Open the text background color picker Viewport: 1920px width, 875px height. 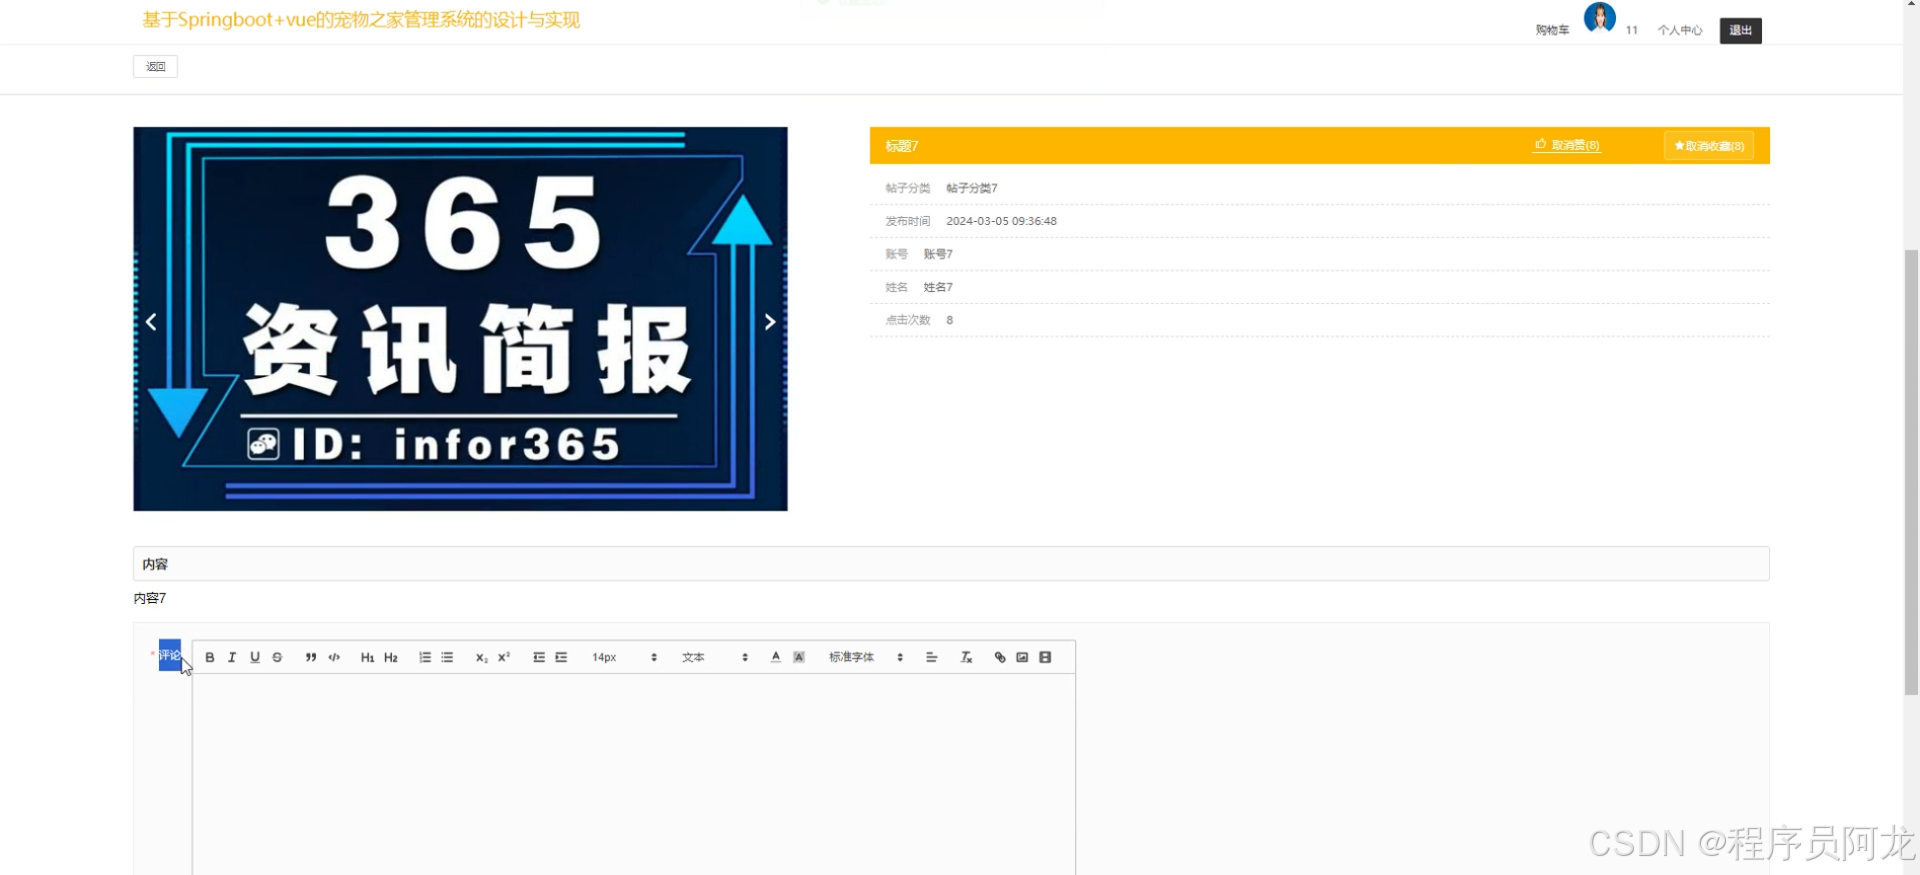click(x=799, y=657)
